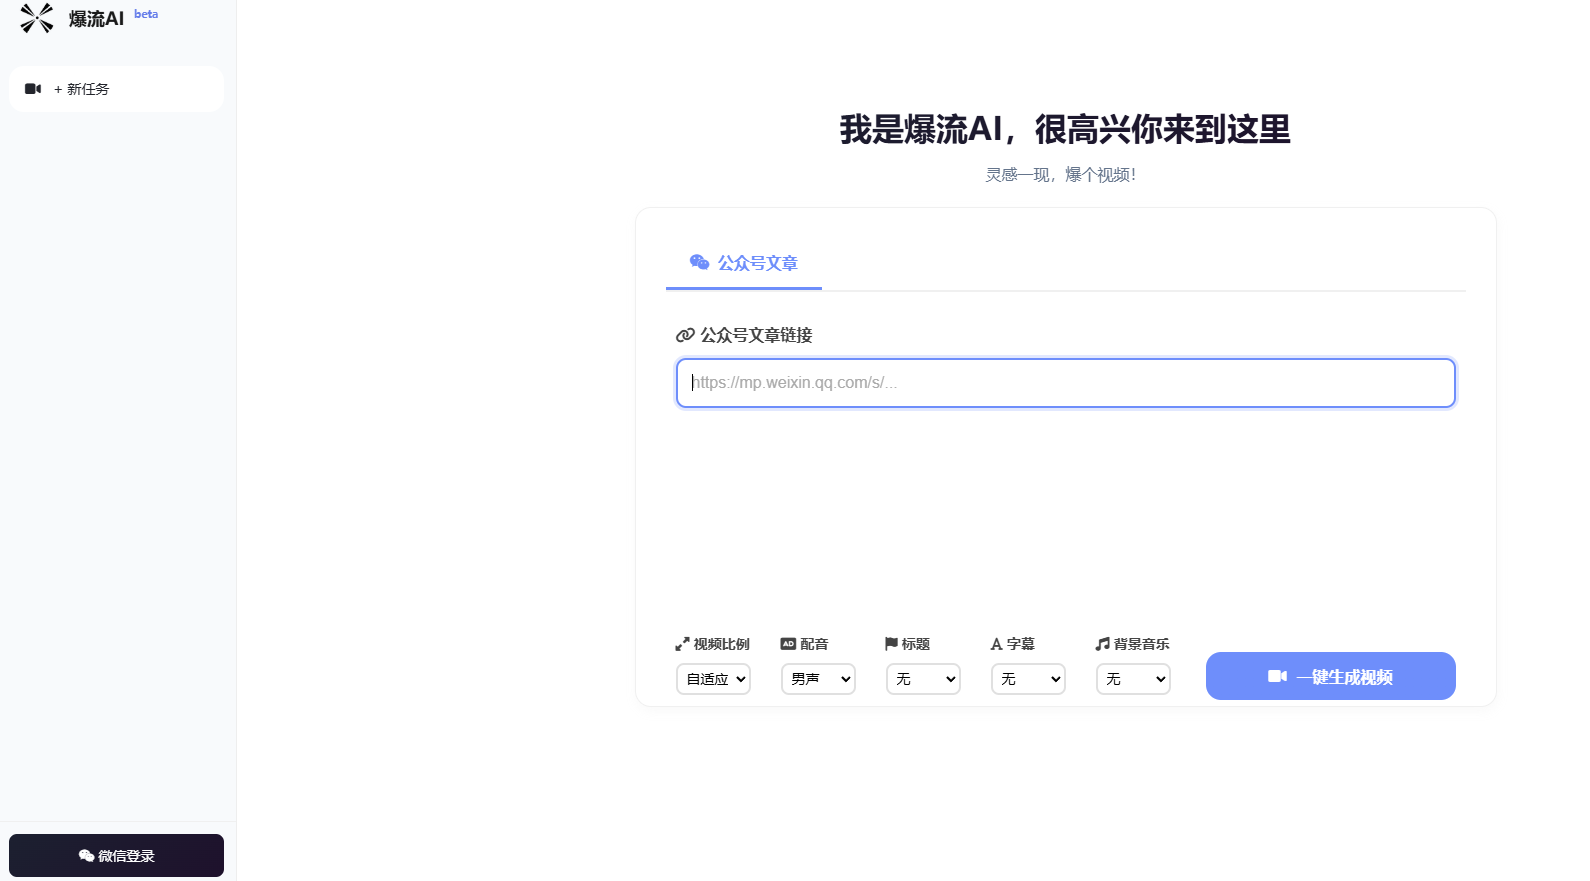Click the link chain icon beside 公众号文章链接

click(685, 335)
